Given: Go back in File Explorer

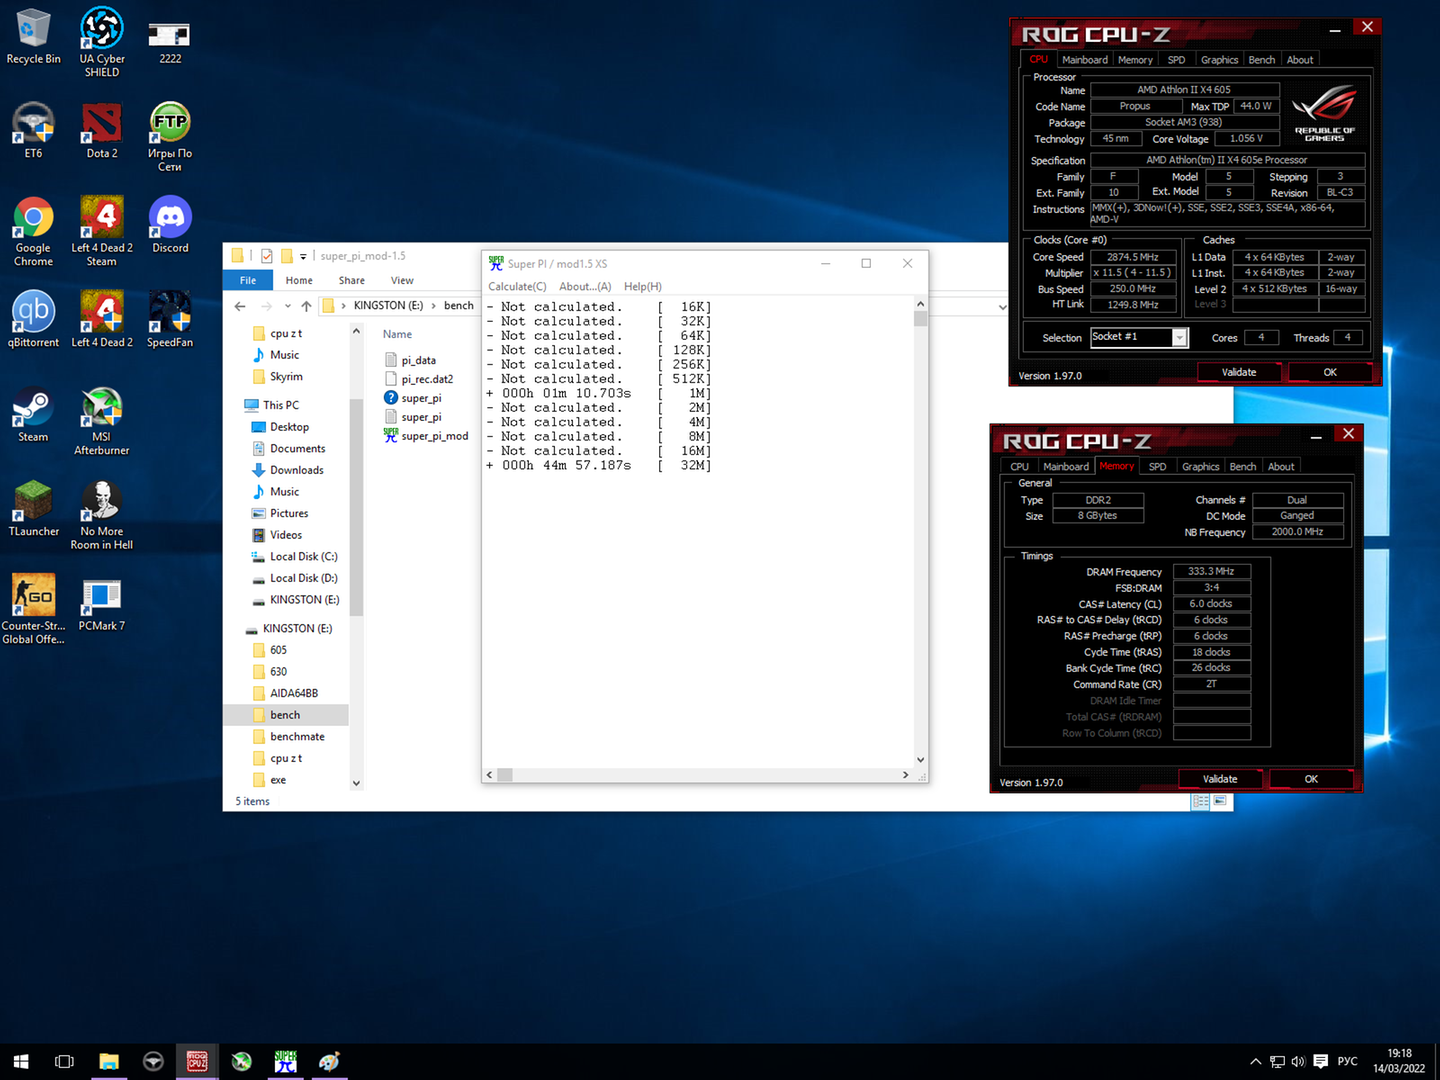Looking at the screenshot, I should 240,306.
